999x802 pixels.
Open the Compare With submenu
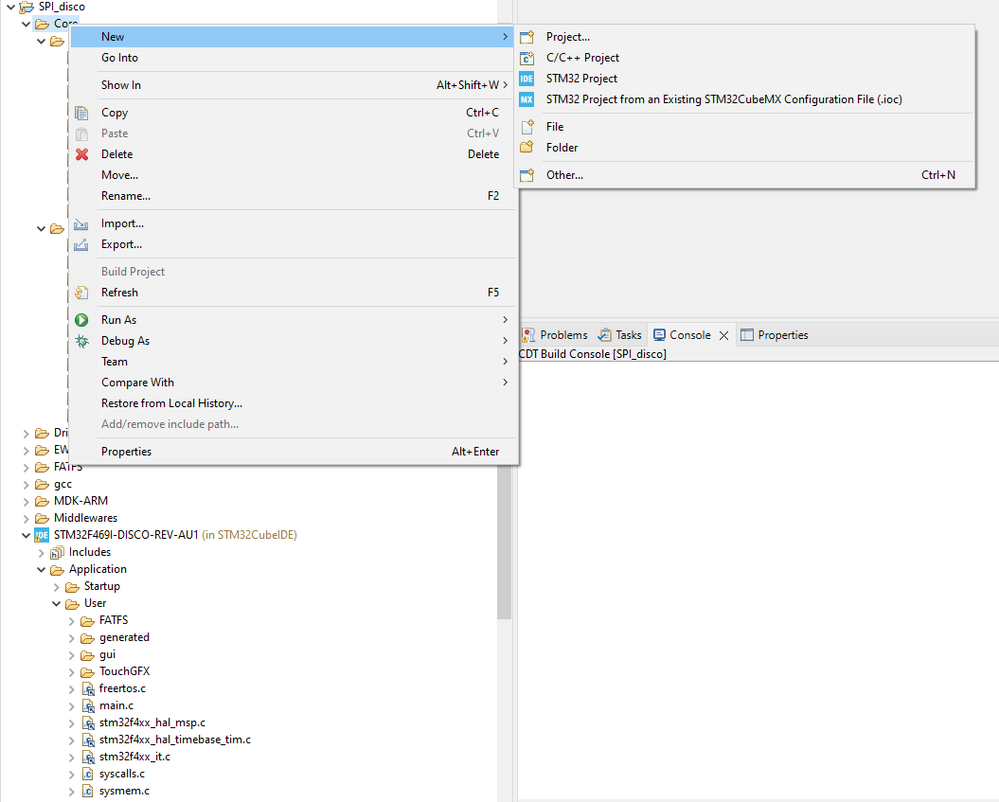294,383
